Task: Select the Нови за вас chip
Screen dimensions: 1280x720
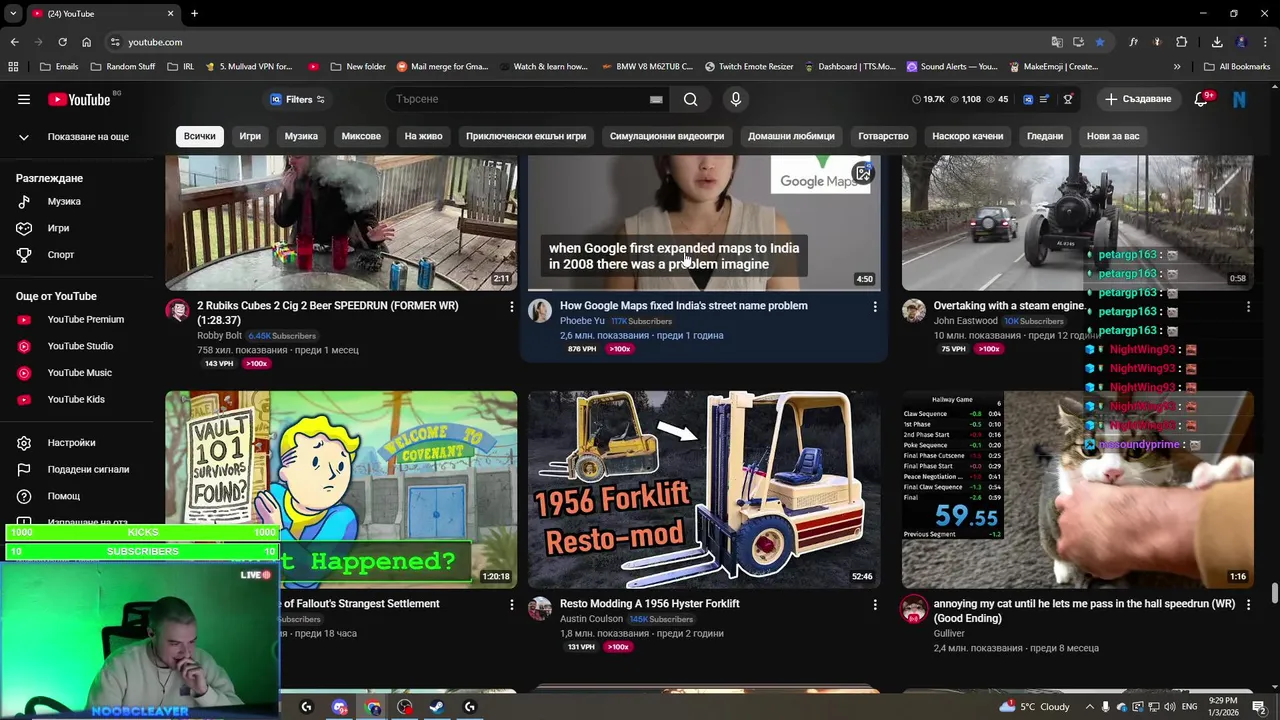Action: point(1113,136)
